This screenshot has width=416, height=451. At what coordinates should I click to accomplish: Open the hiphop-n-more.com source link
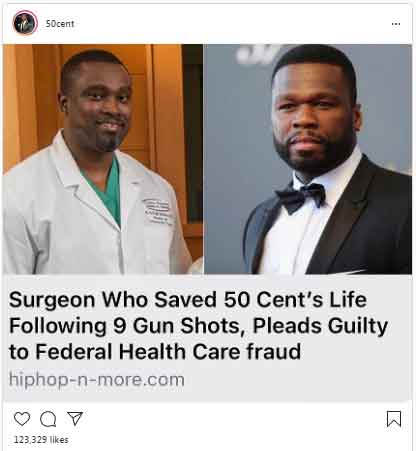point(97,380)
